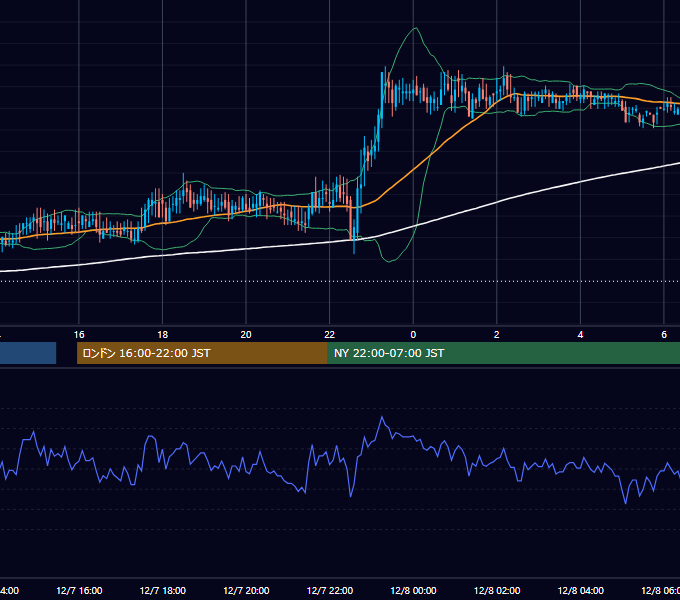Click the oscillator line peak after 22:00
680x600 pixels.
(x=382, y=417)
